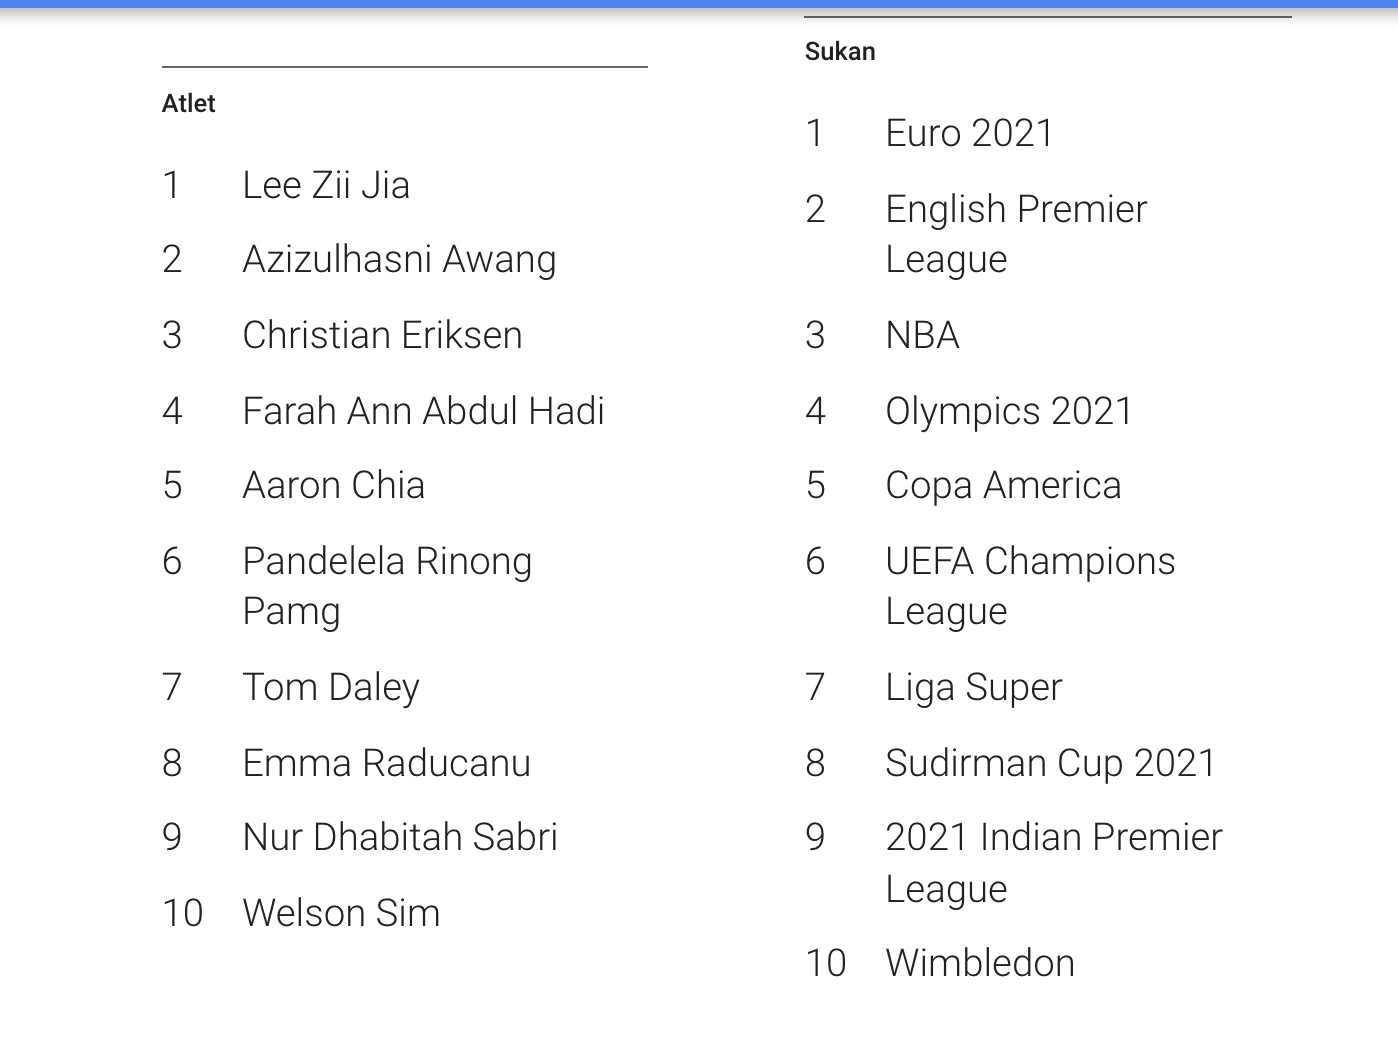The image size is (1398, 1048).
Task: Open Olympics 2021 entry
Action: pyautogui.click(x=1008, y=412)
